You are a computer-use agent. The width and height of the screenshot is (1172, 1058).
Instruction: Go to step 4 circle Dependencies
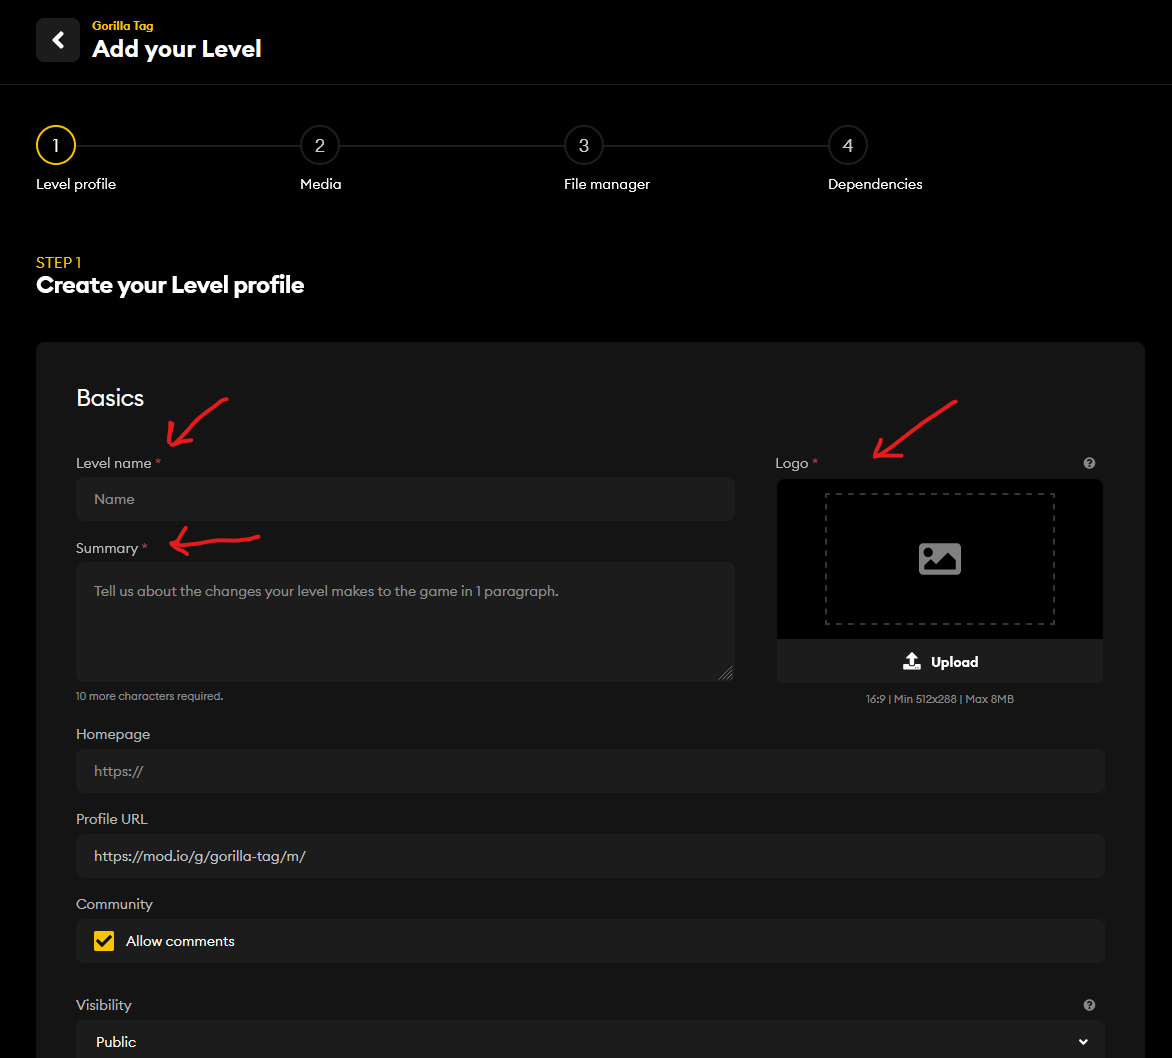tap(847, 146)
